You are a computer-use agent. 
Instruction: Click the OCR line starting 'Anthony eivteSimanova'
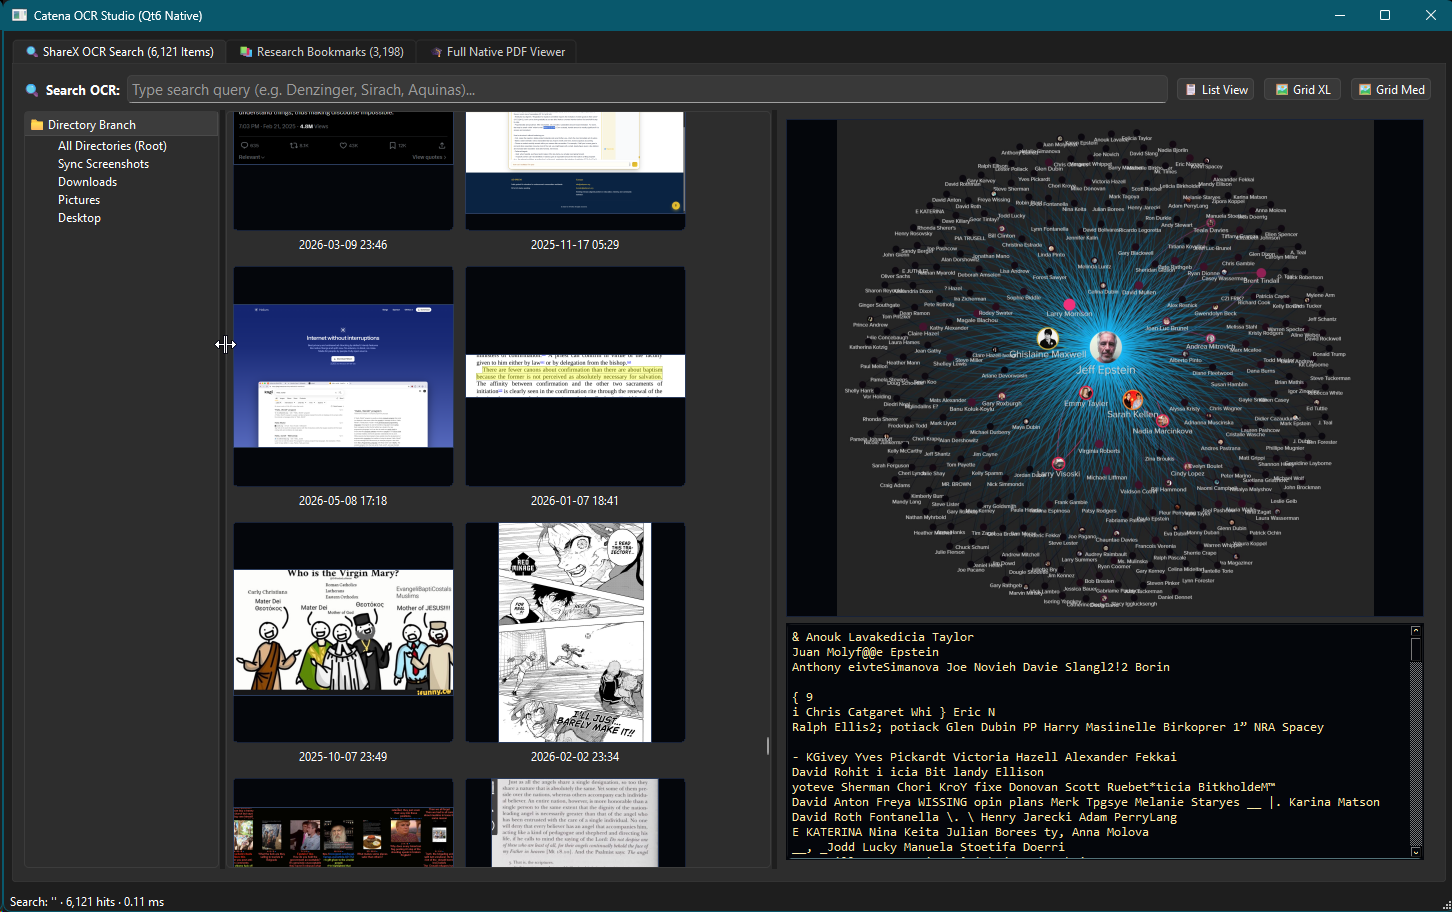981,667
